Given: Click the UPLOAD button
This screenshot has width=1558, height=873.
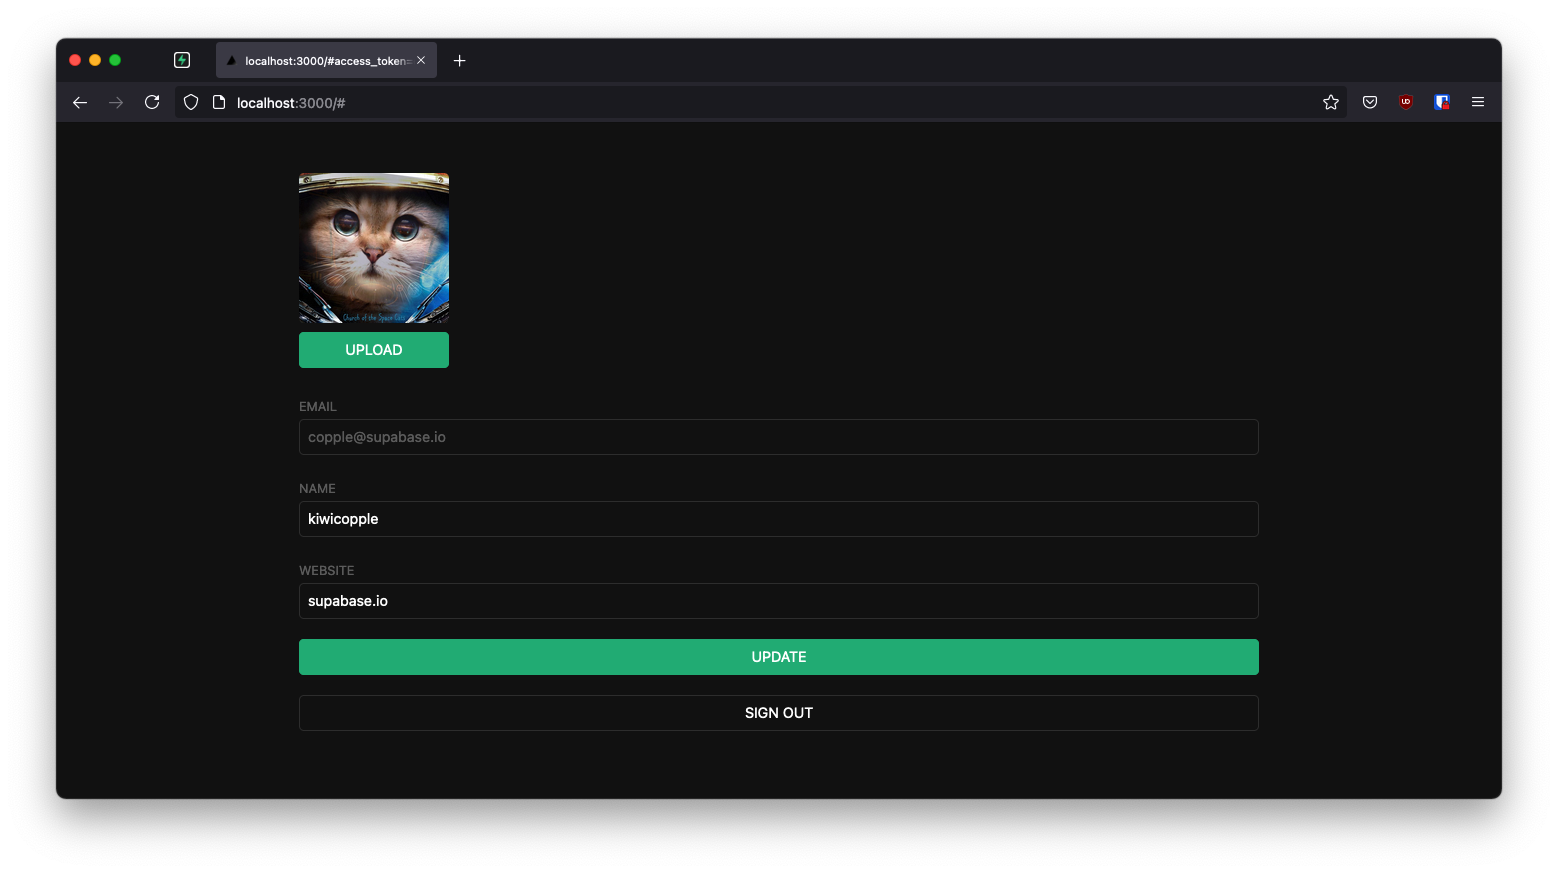Looking at the screenshot, I should click(x=373, y=350).
